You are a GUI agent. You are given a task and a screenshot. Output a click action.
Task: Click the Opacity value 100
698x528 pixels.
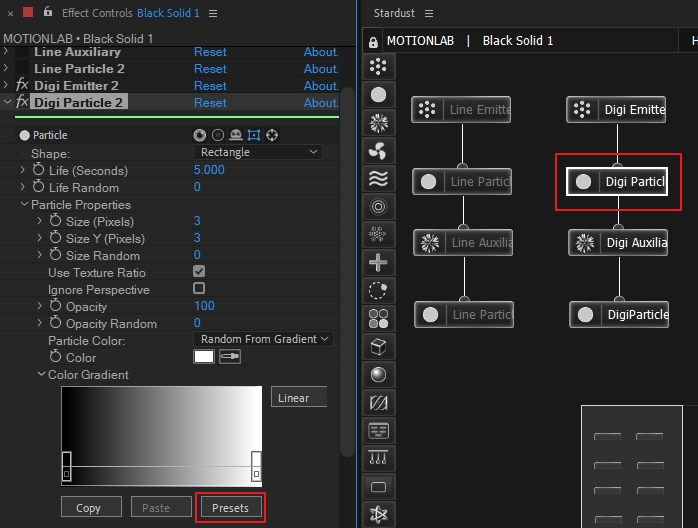(x=204, y=306)
